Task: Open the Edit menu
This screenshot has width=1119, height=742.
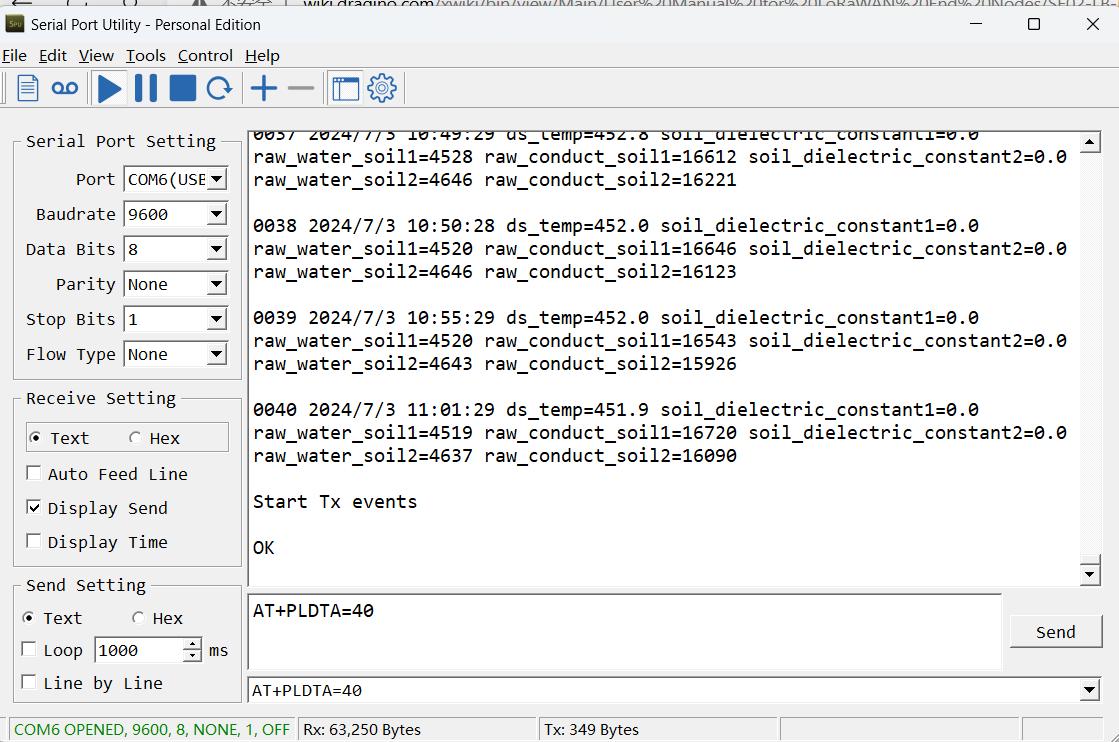Action: coord(53,56)
